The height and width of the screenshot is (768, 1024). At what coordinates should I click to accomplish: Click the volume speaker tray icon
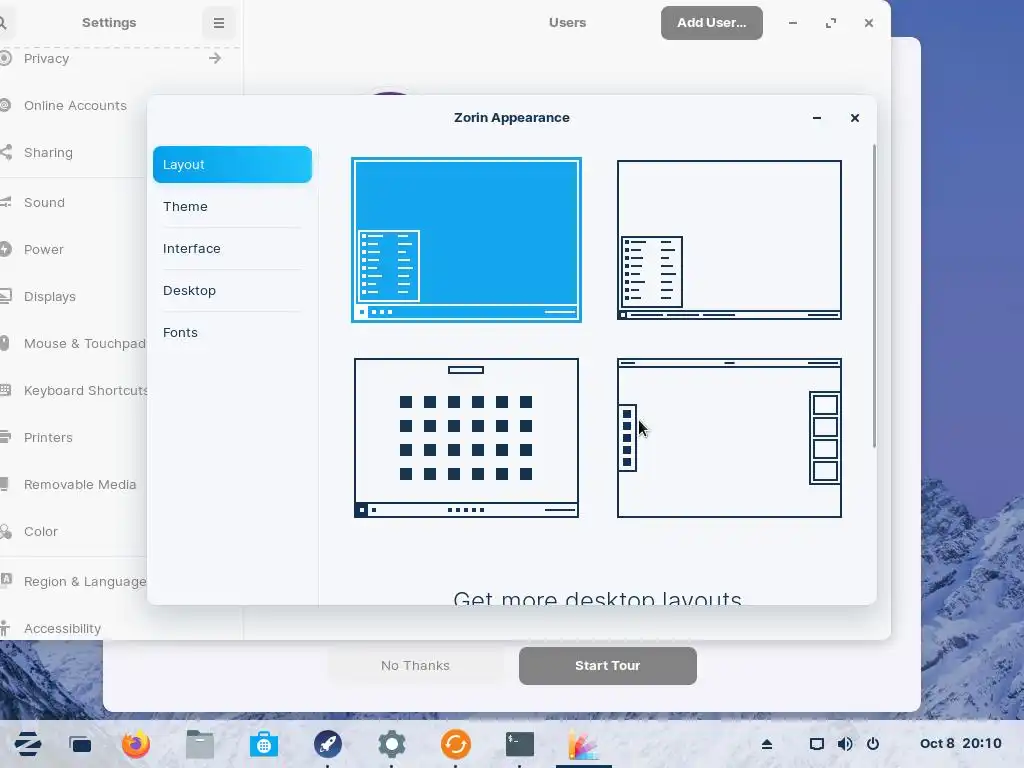[x=844, y=744]
